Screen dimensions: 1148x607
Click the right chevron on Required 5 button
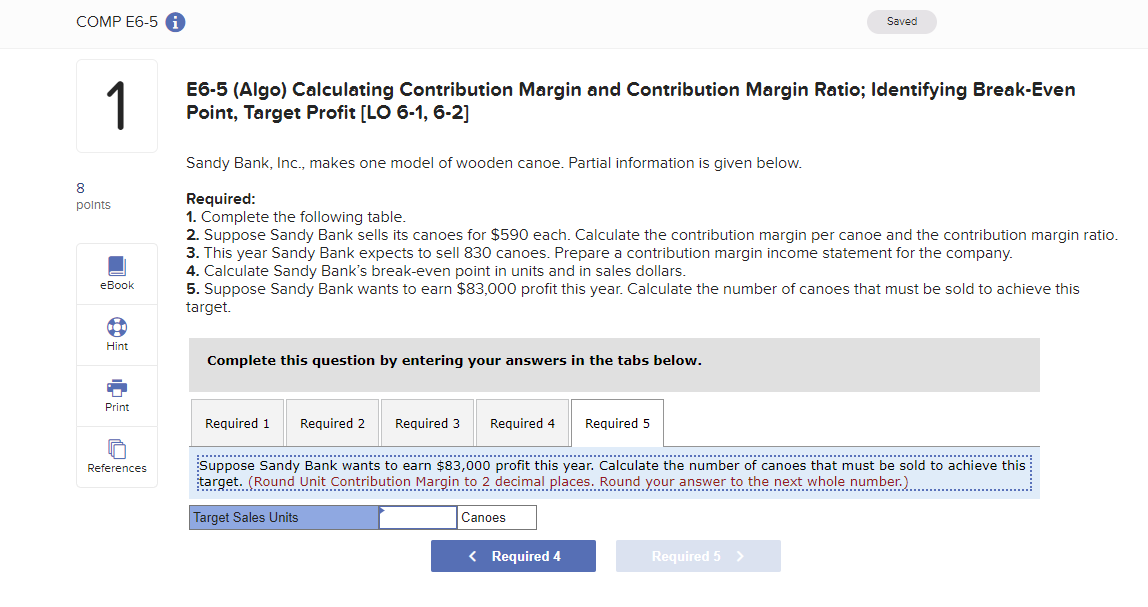tap(740, 555)
